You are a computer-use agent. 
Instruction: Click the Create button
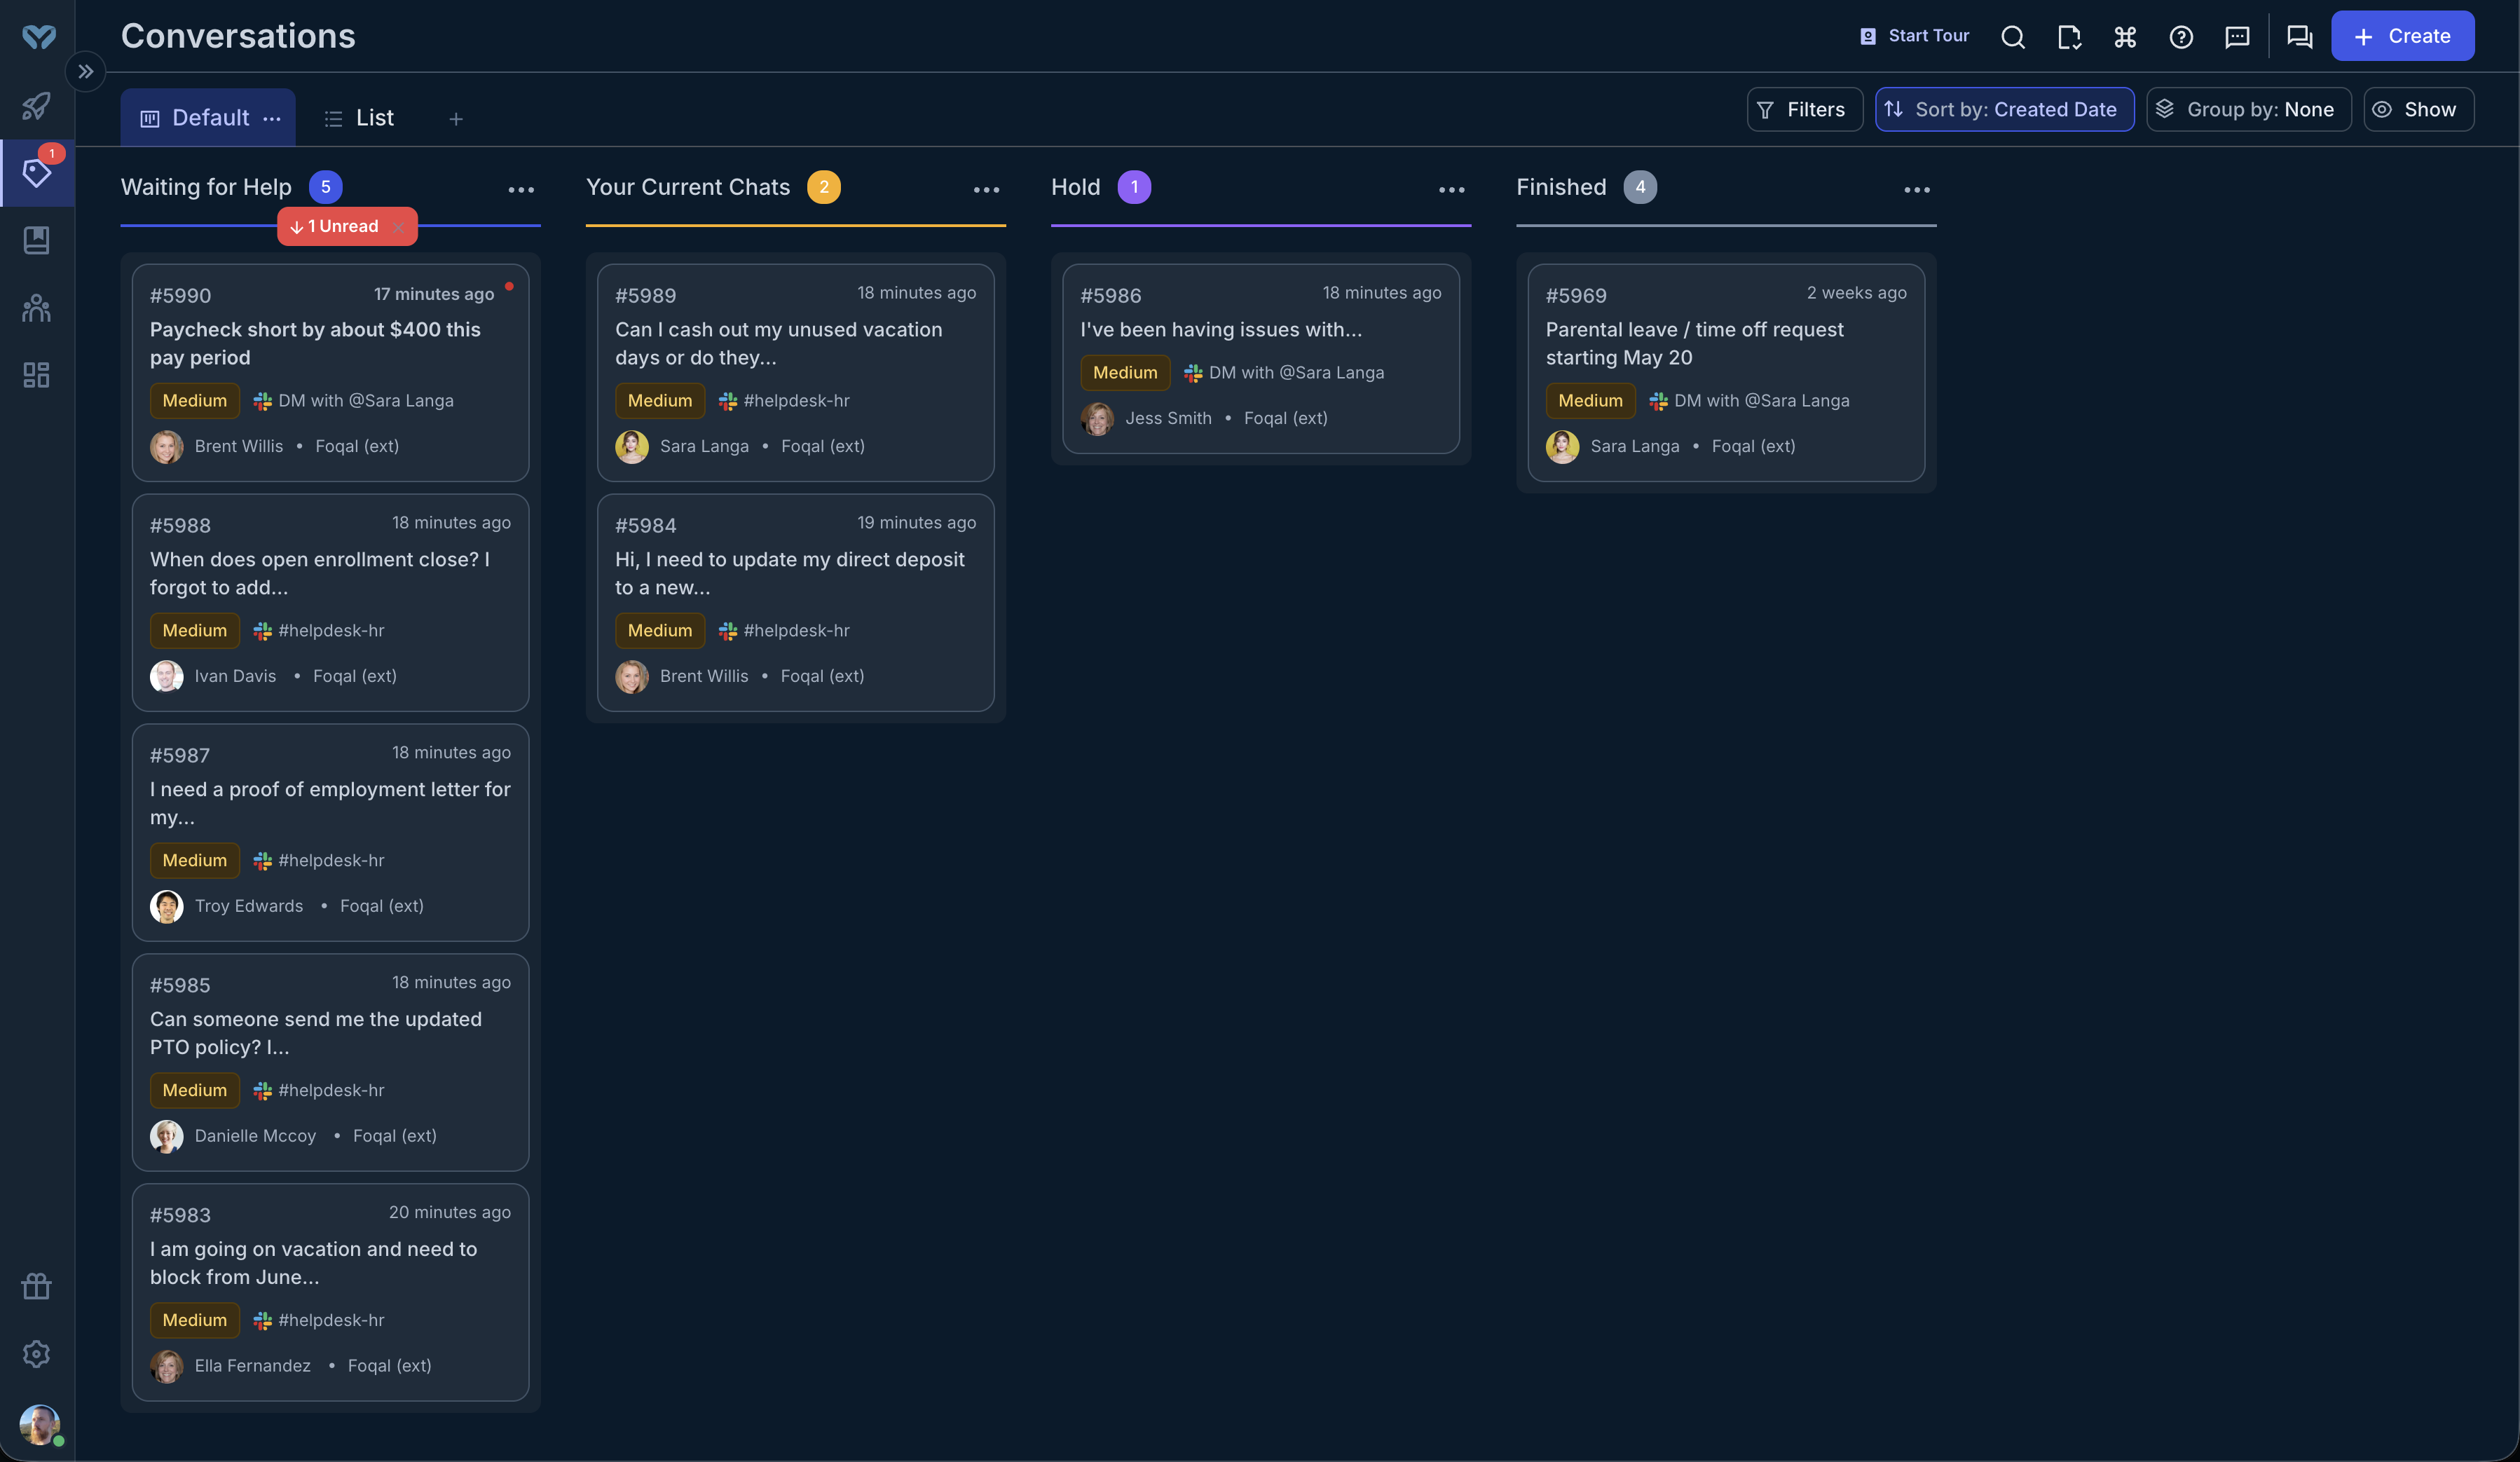(x=2402, y=36)
